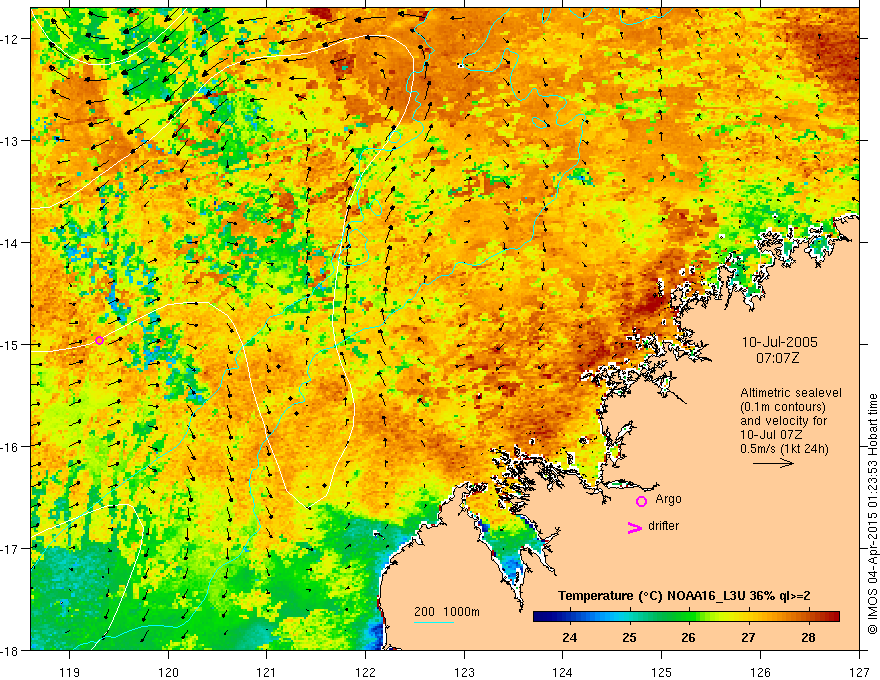Click the '(0.1m contours)' caption line

(x=783, y=407)
